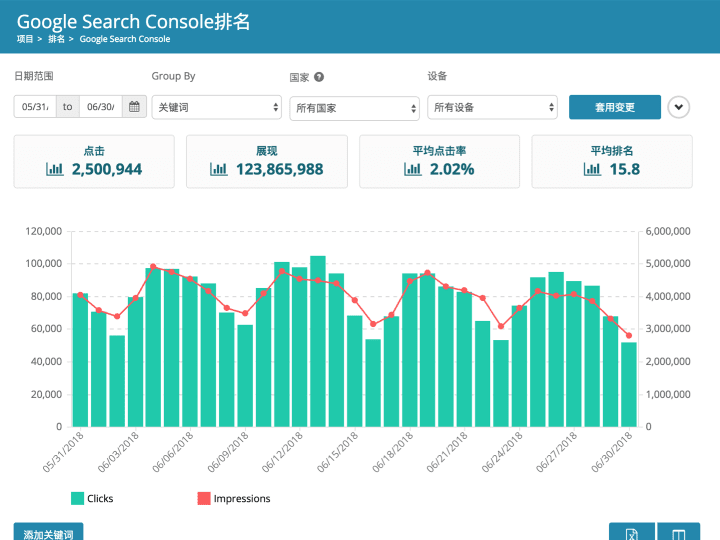Edit the end date field 06/30
The image size is (720, 540).
101,107
